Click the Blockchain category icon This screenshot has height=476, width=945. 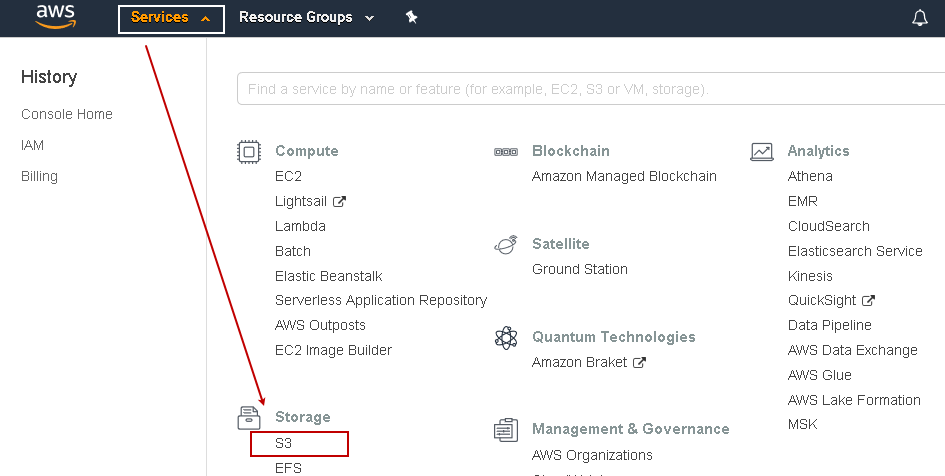pyautogui.click(x=506, y=151)
